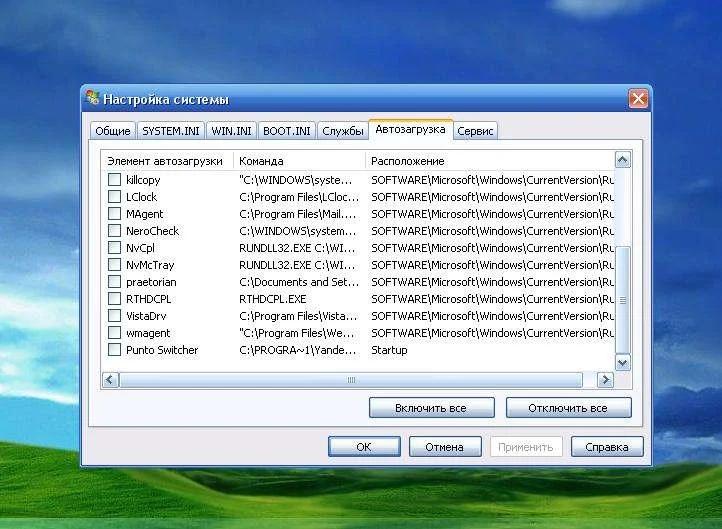Switch to the BOOT.INI tab
722x529 pixels.
click(287, 131)
